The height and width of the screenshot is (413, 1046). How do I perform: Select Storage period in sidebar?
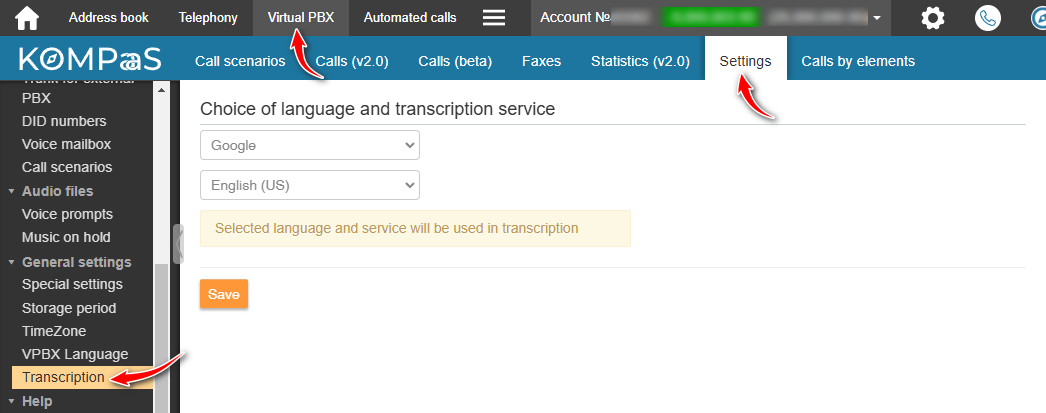(x=69, y=308)
